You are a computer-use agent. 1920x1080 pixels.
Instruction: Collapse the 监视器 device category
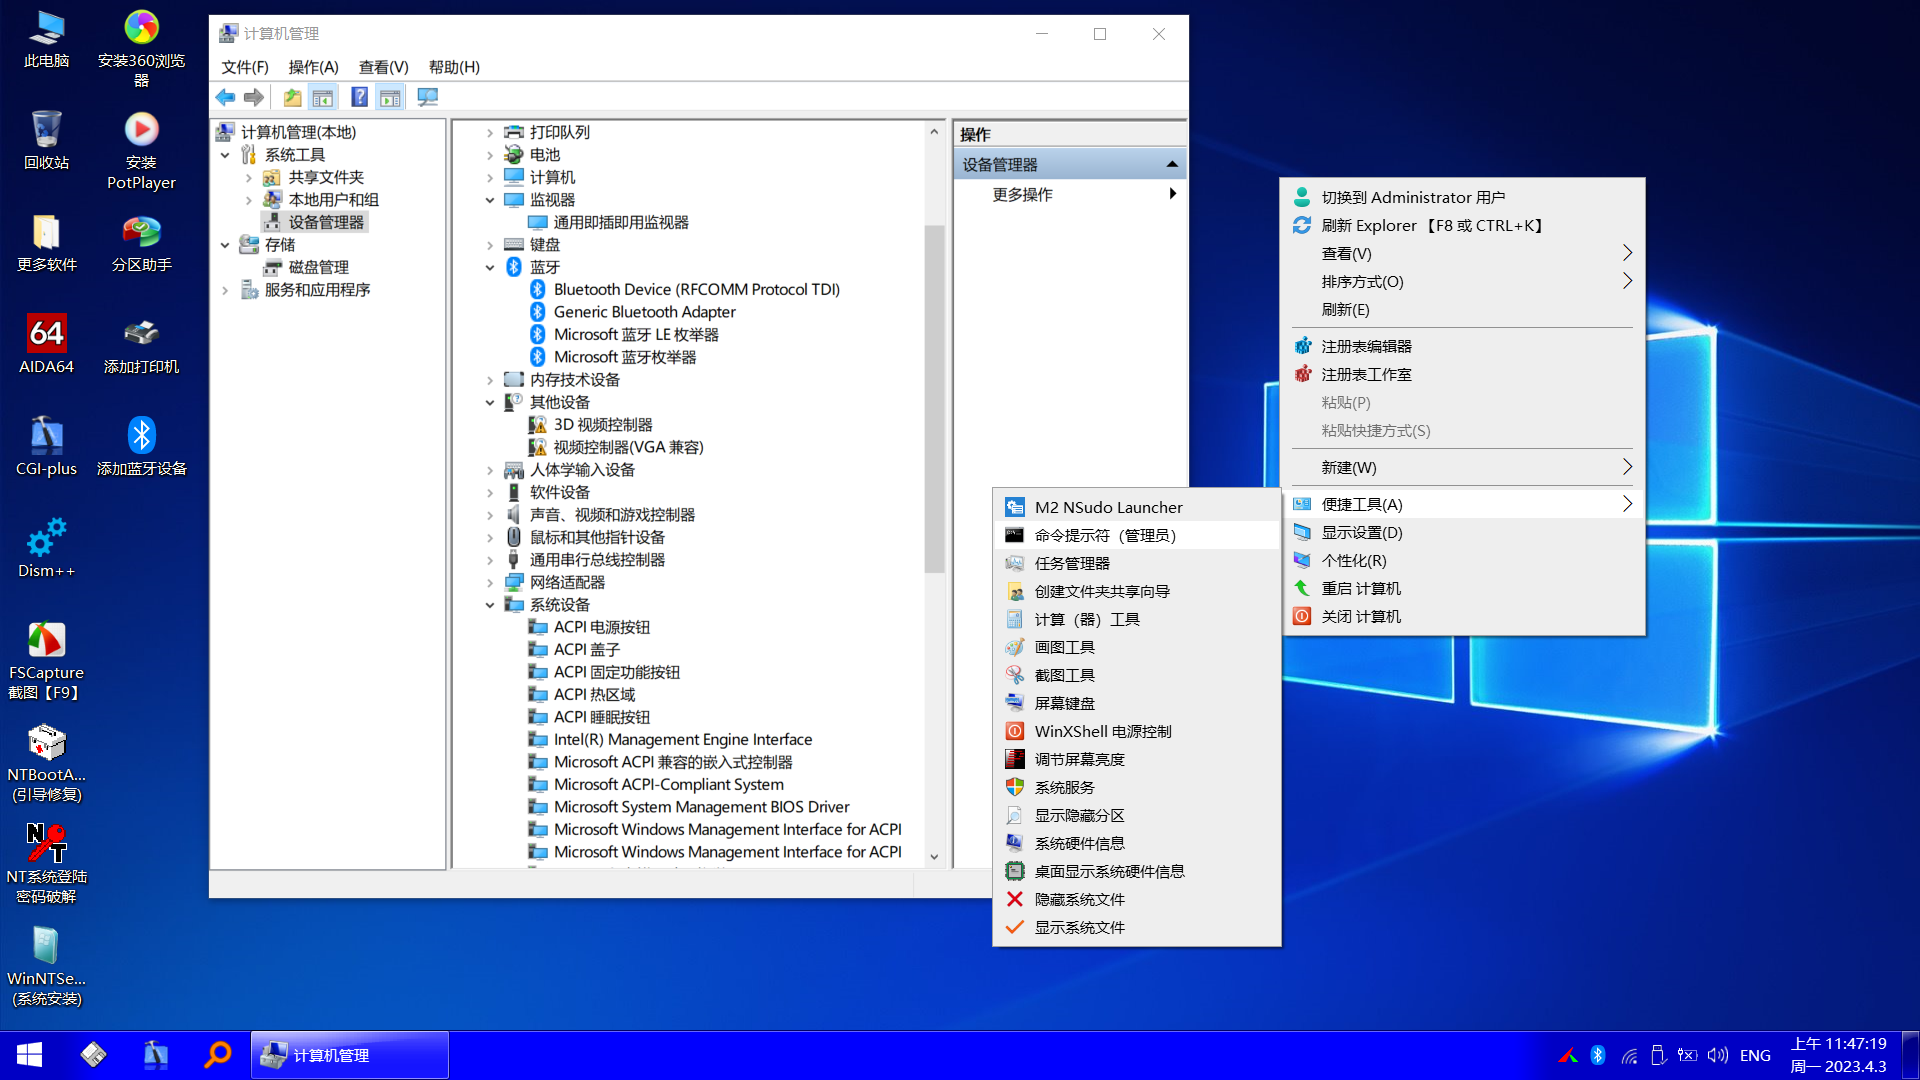point(490,200)
